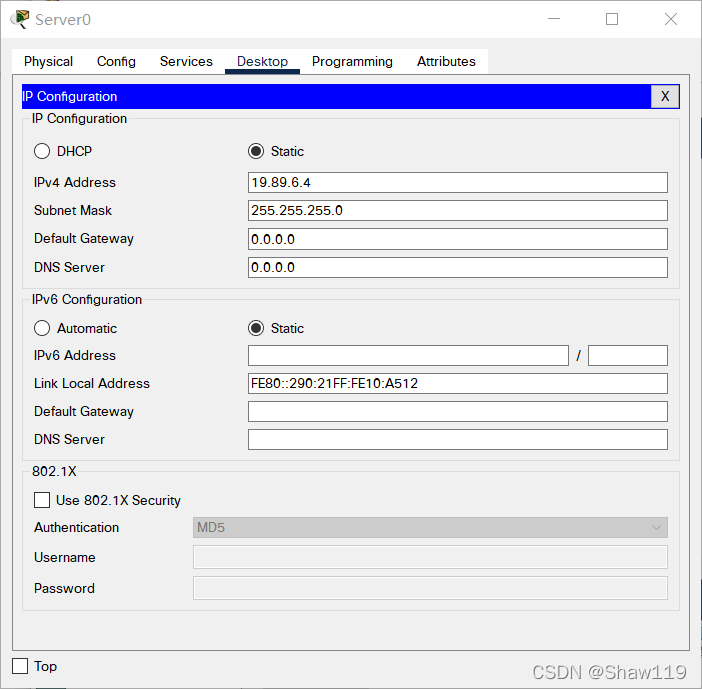Switch to the Physical tab
Viewport: 702px width, 689px height.
[48, 61]
